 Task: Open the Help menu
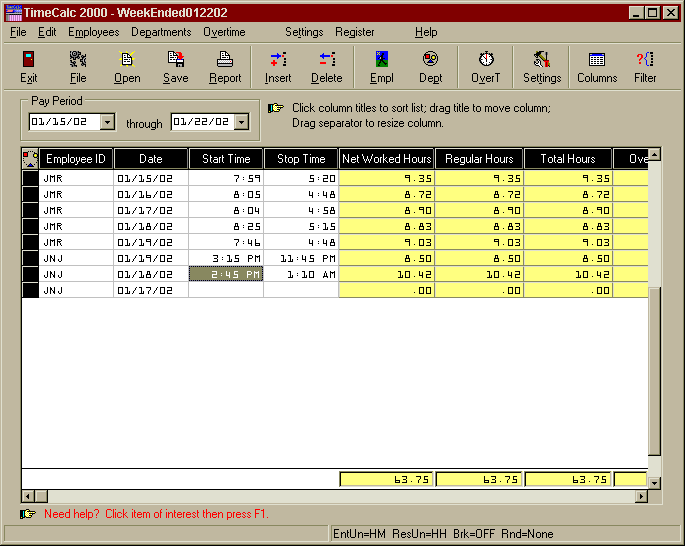(426, 32)
